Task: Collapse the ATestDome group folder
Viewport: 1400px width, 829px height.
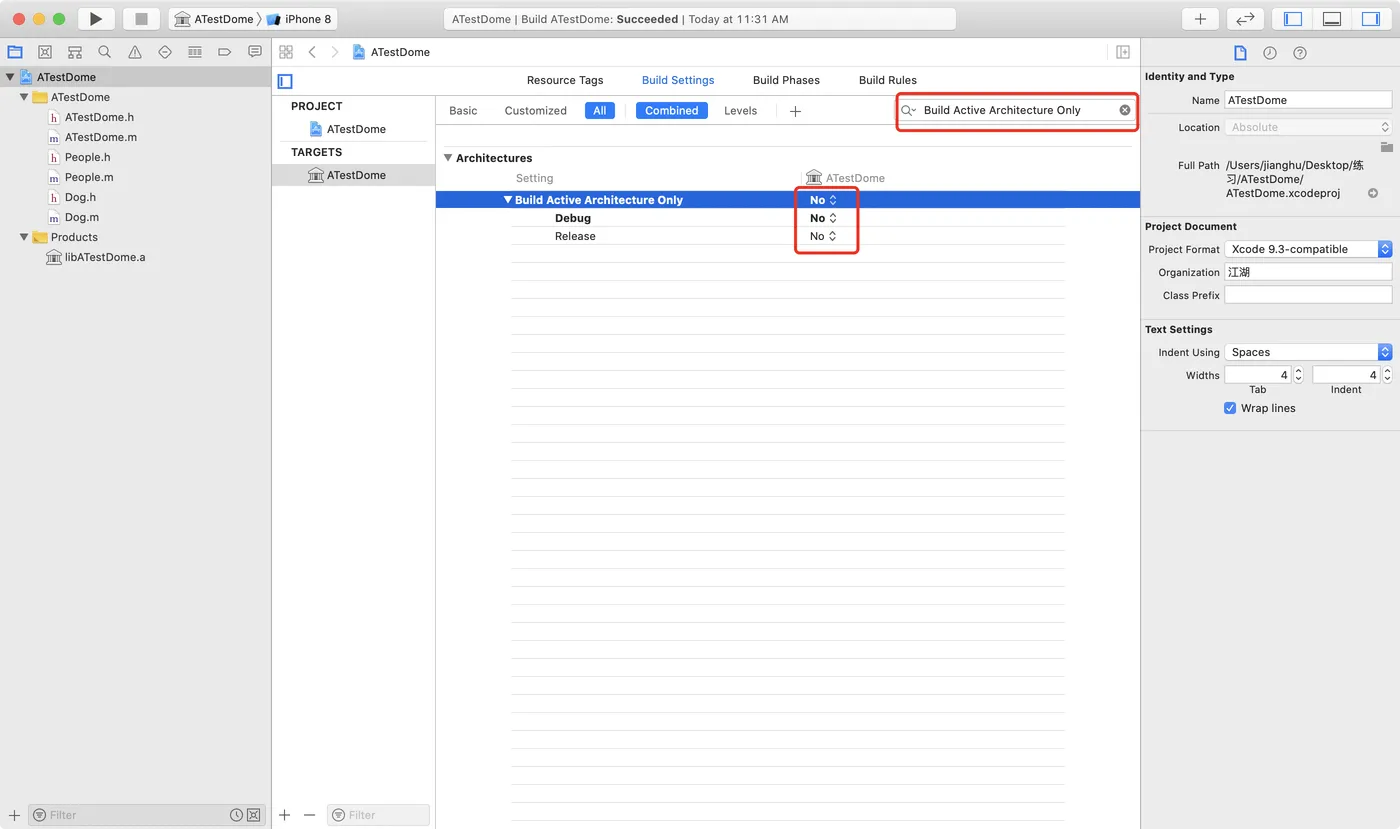Action: [24, 97]
